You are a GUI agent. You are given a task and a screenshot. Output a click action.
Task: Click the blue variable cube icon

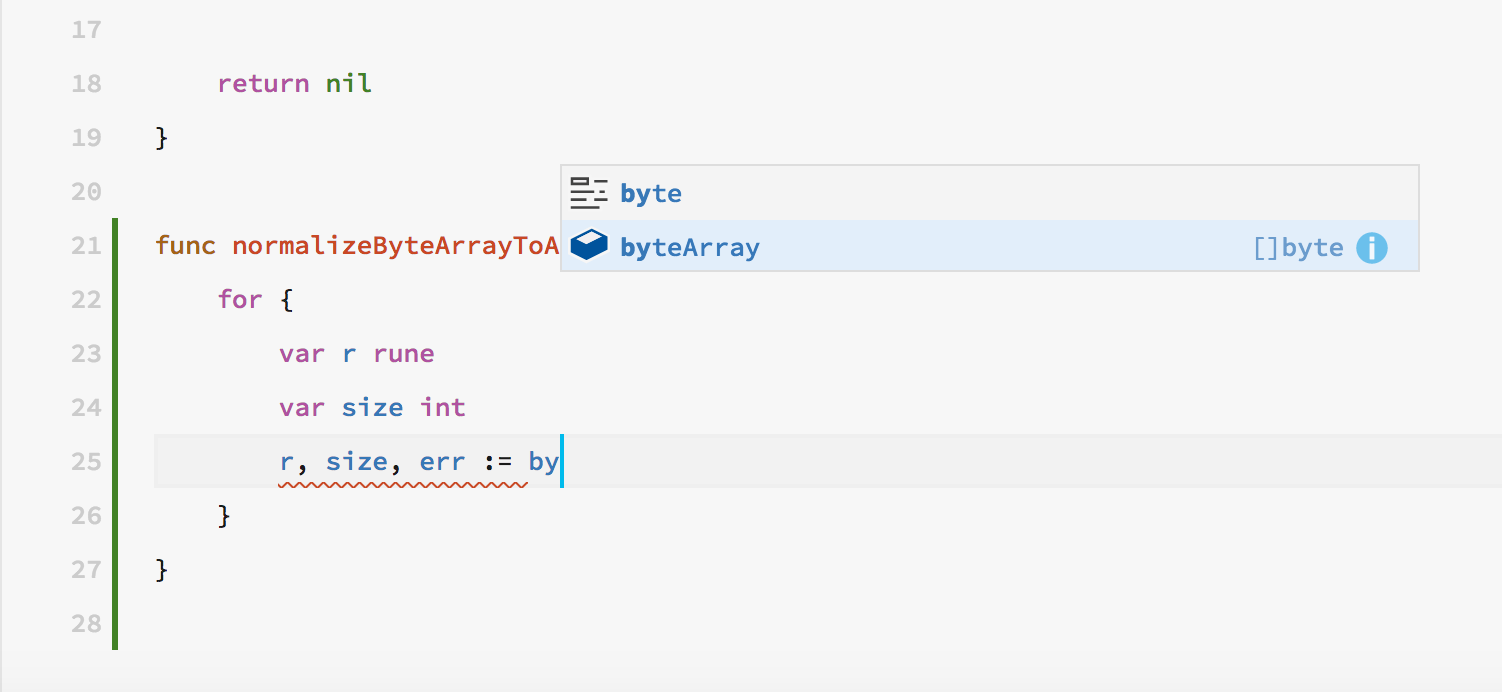pyautogui.click(x=589, y=246)
